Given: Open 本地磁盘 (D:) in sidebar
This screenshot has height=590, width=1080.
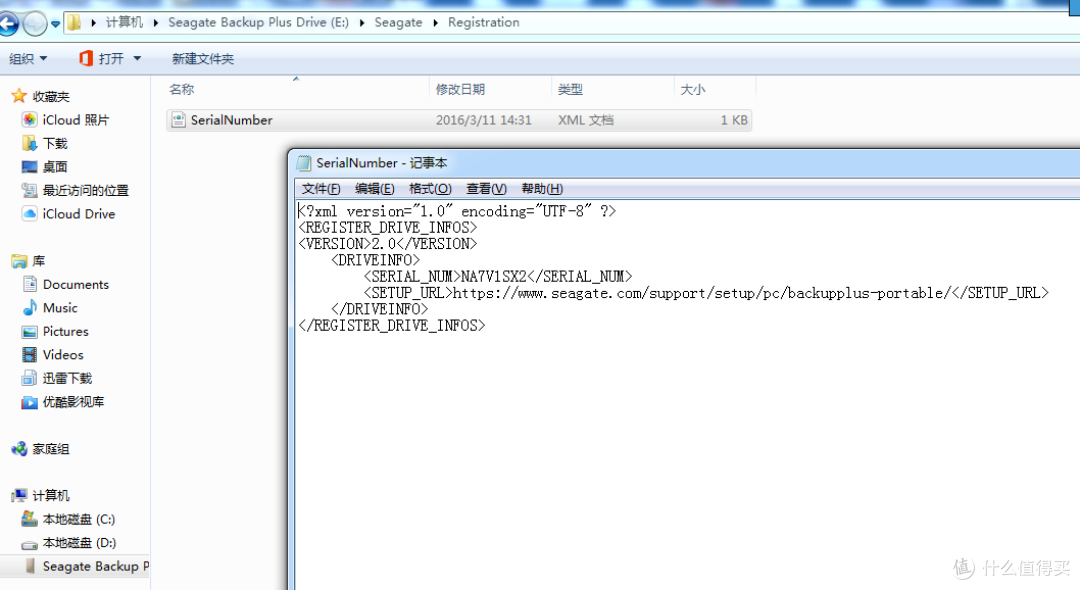Looking at the screenshot, I should click(x=79, y=542).
